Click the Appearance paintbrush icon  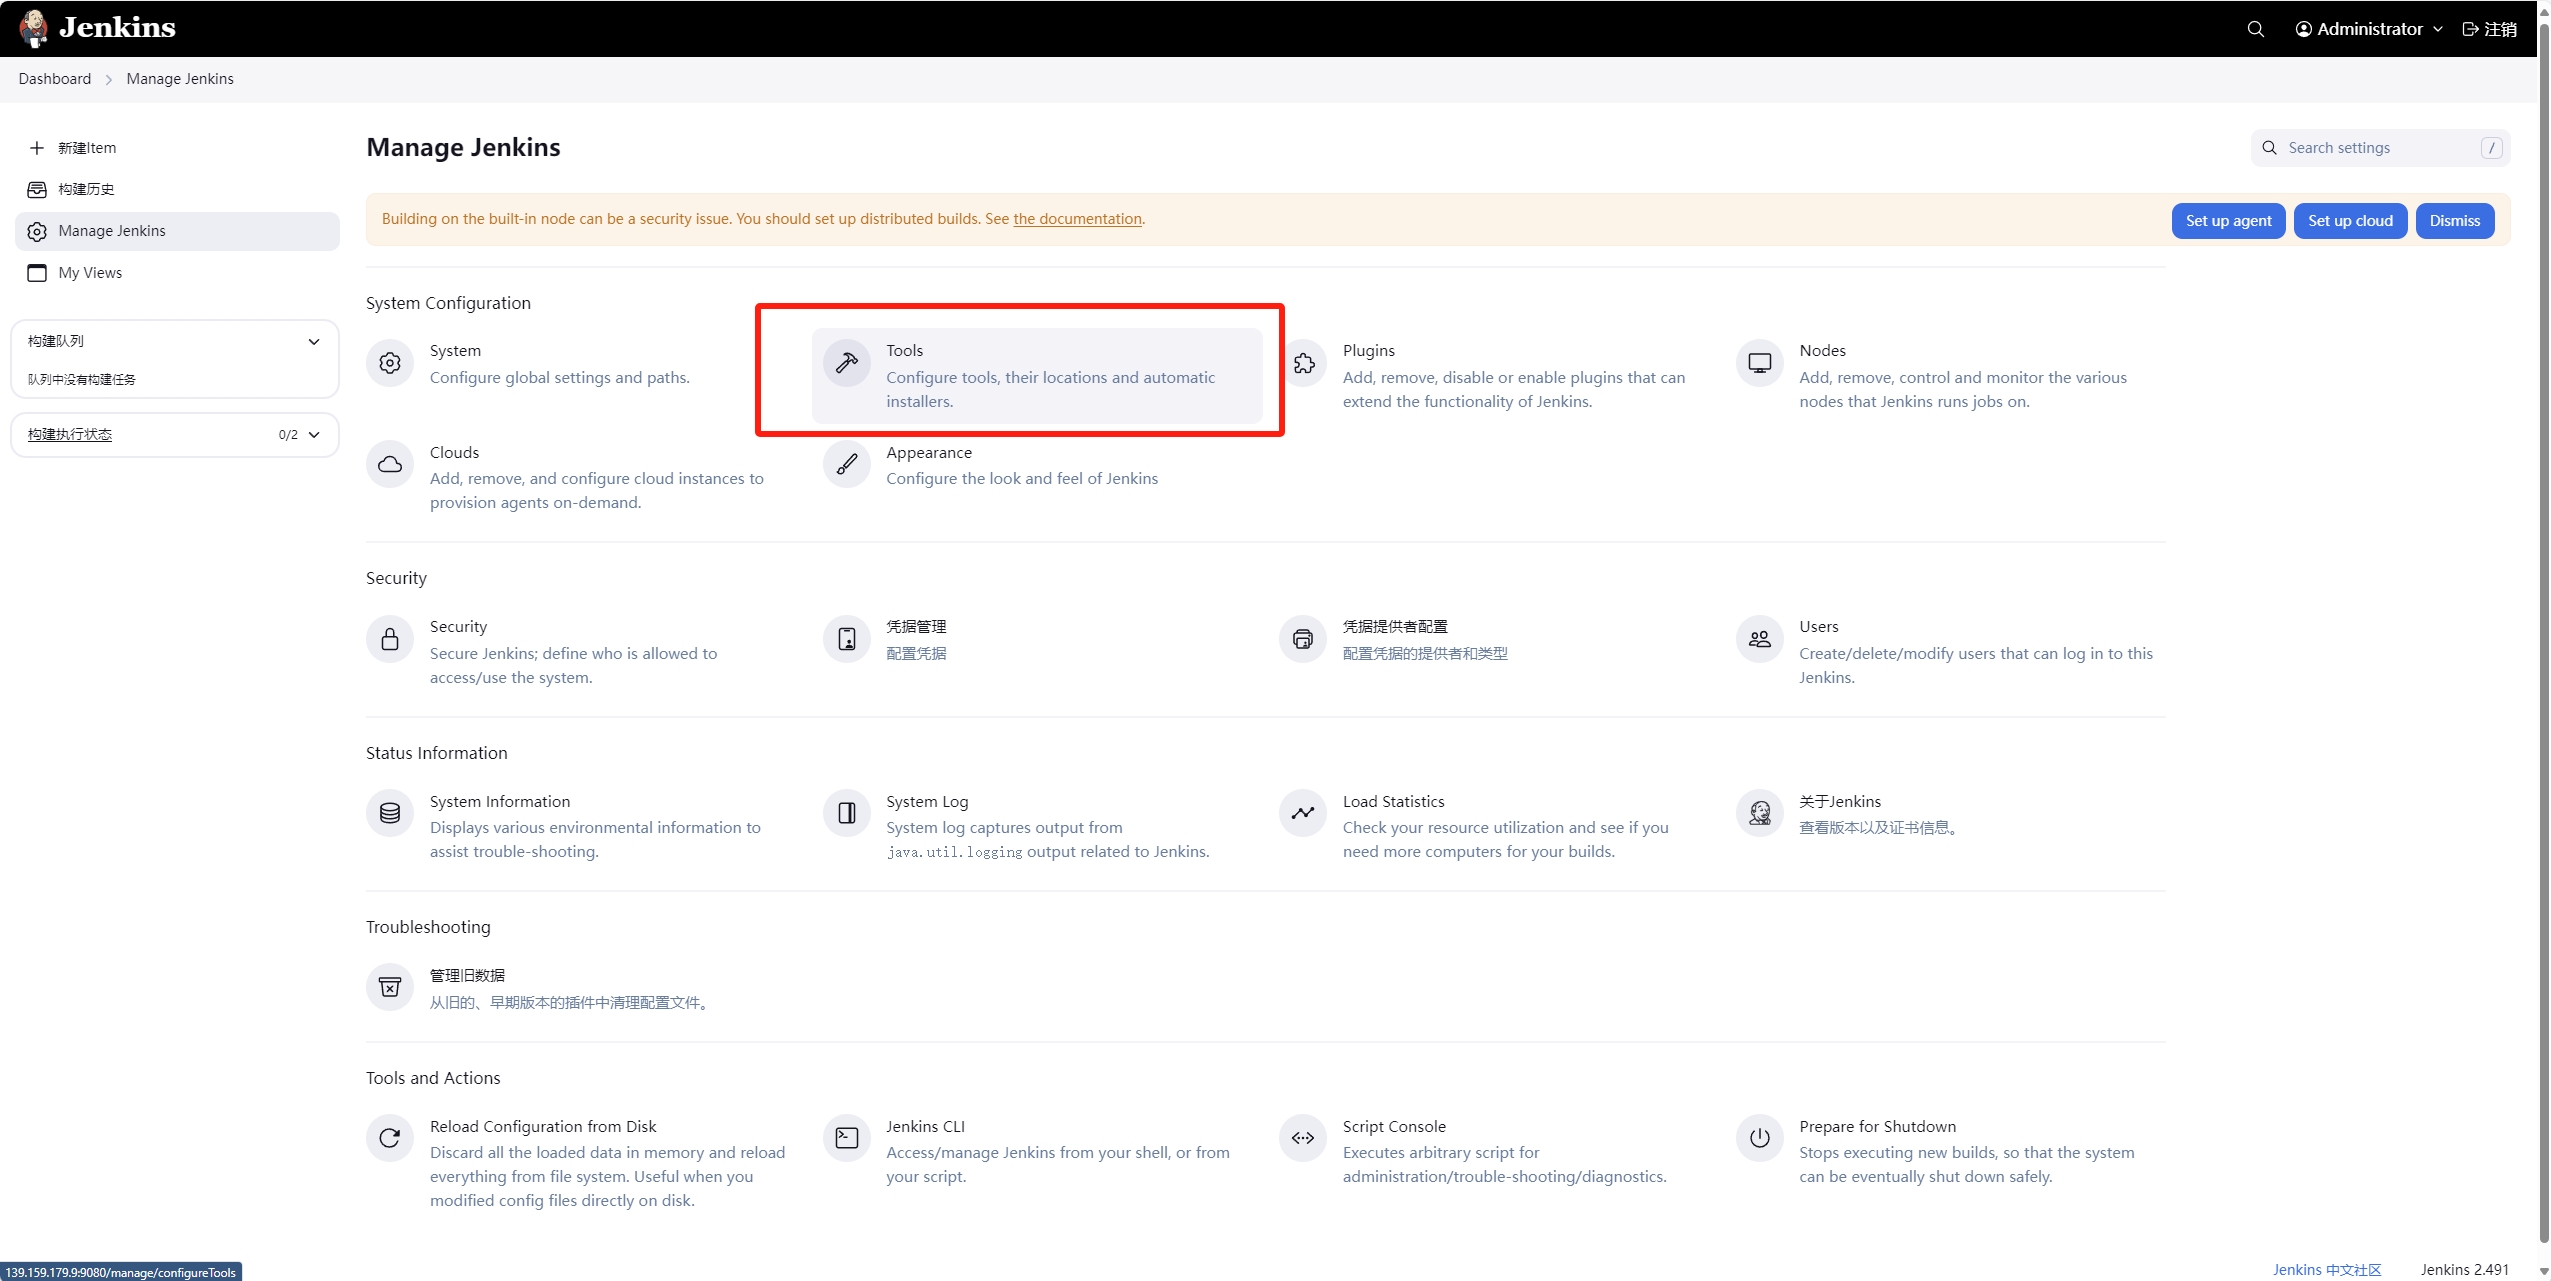pos(846,464)
